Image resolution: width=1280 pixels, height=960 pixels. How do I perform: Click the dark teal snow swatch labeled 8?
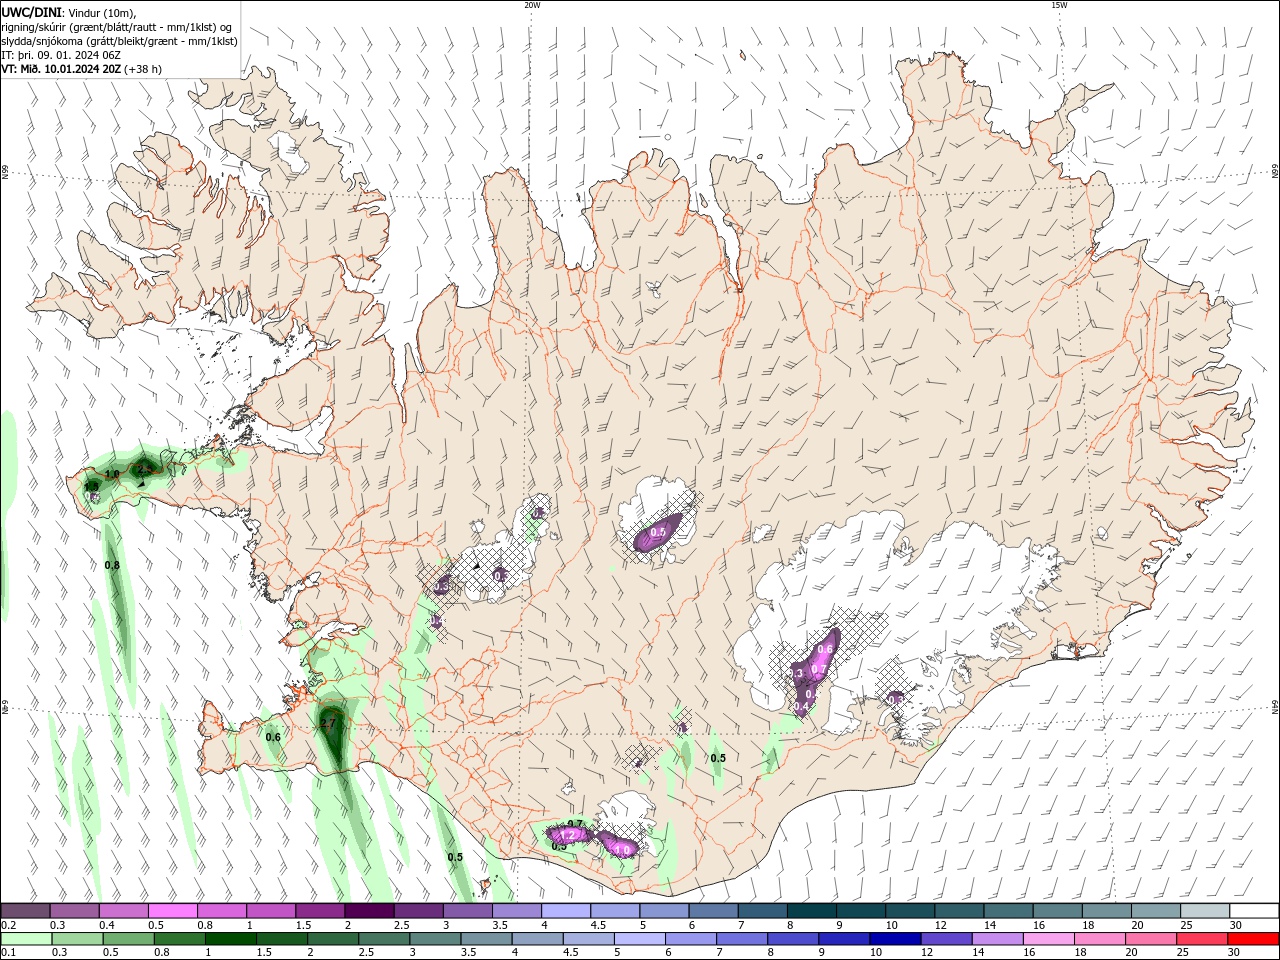pos(812,911)
